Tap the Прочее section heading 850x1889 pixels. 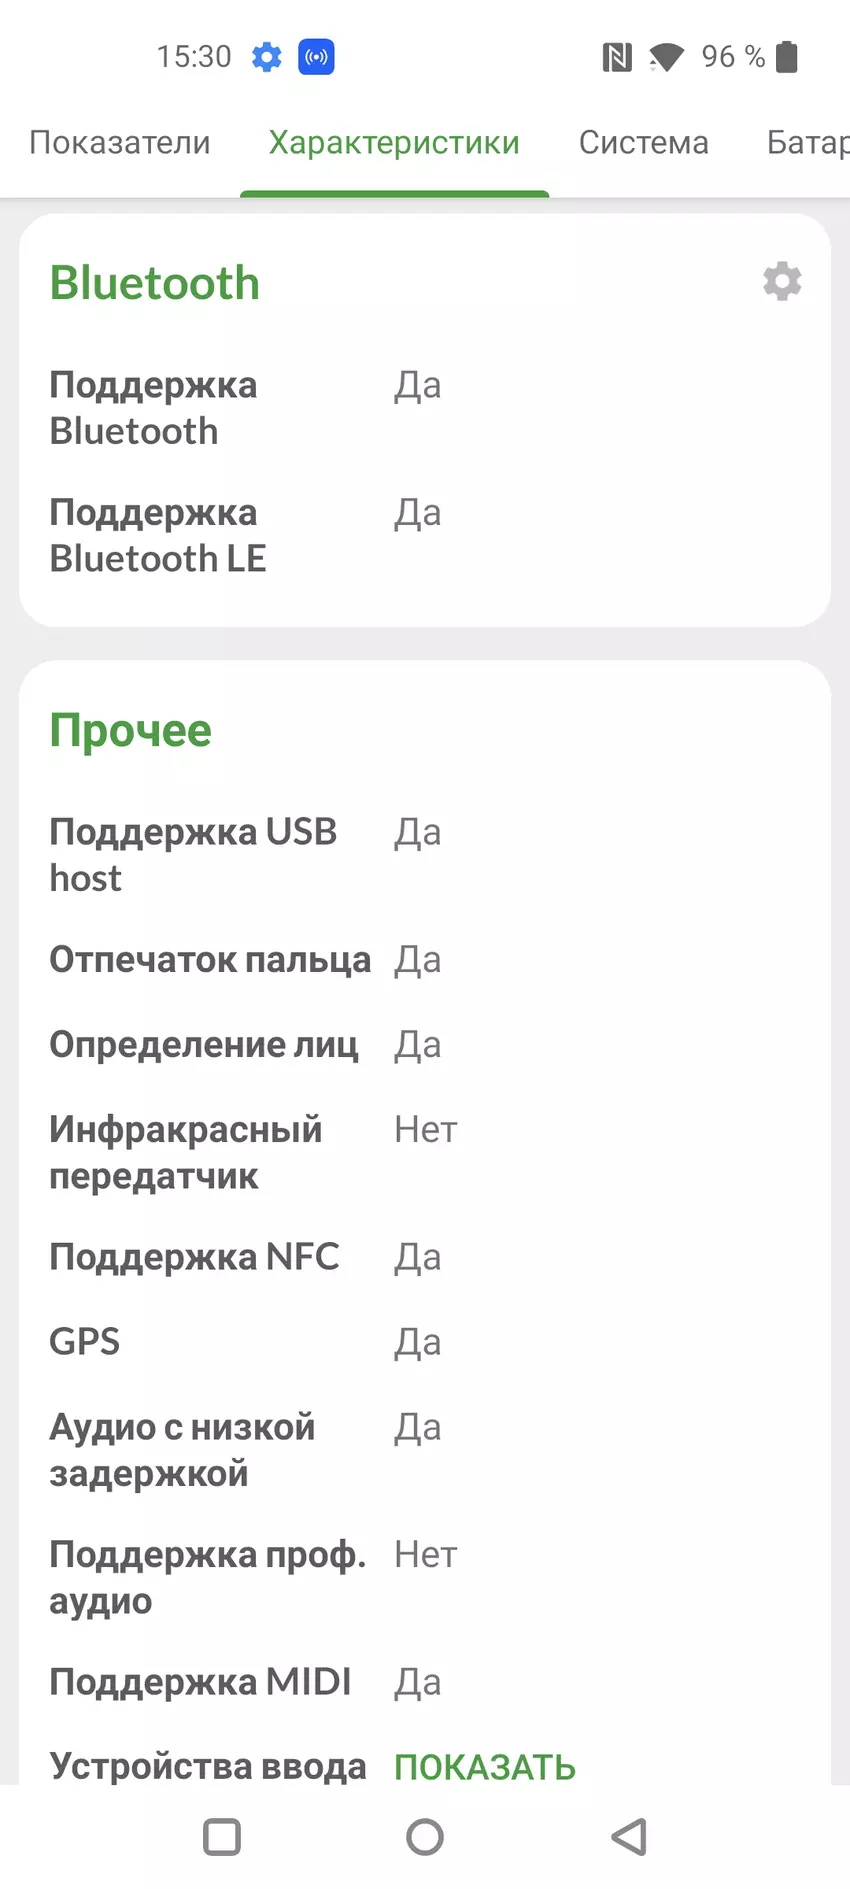coord(131,730)
